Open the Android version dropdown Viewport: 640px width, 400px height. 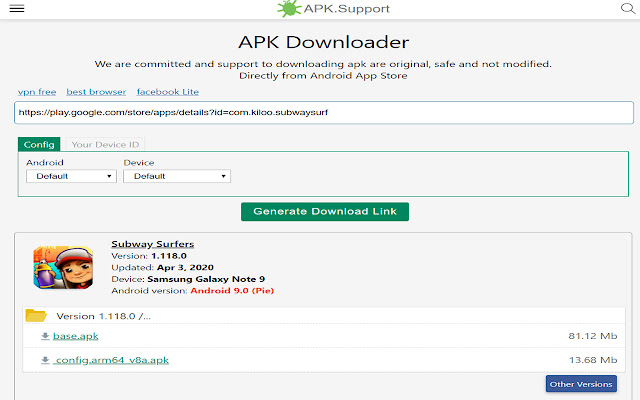[71, 176]
